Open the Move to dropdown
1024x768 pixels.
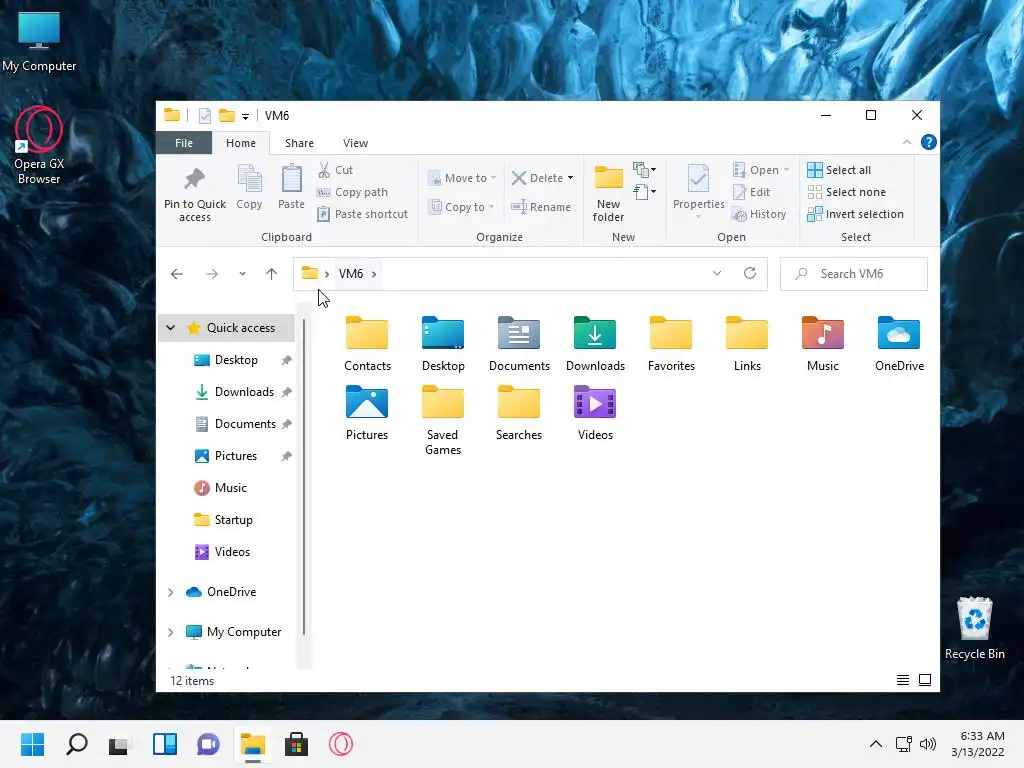tap(462, 178)
